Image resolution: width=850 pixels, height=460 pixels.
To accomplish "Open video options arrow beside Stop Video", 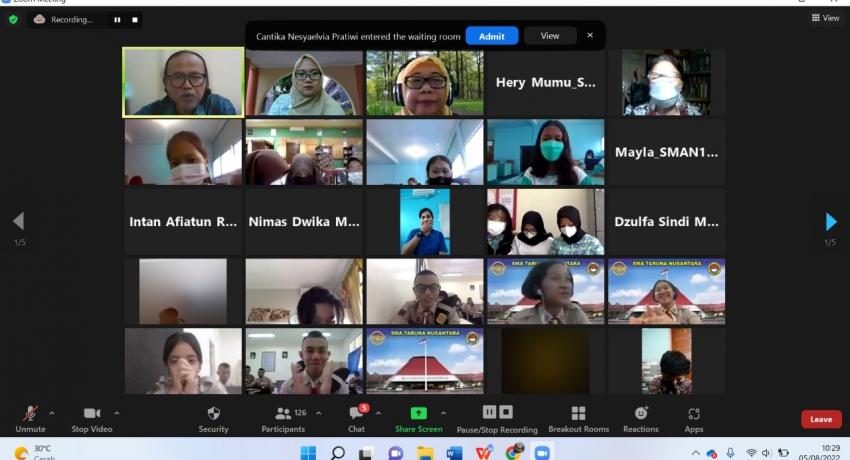I will [x=117, y=413].
